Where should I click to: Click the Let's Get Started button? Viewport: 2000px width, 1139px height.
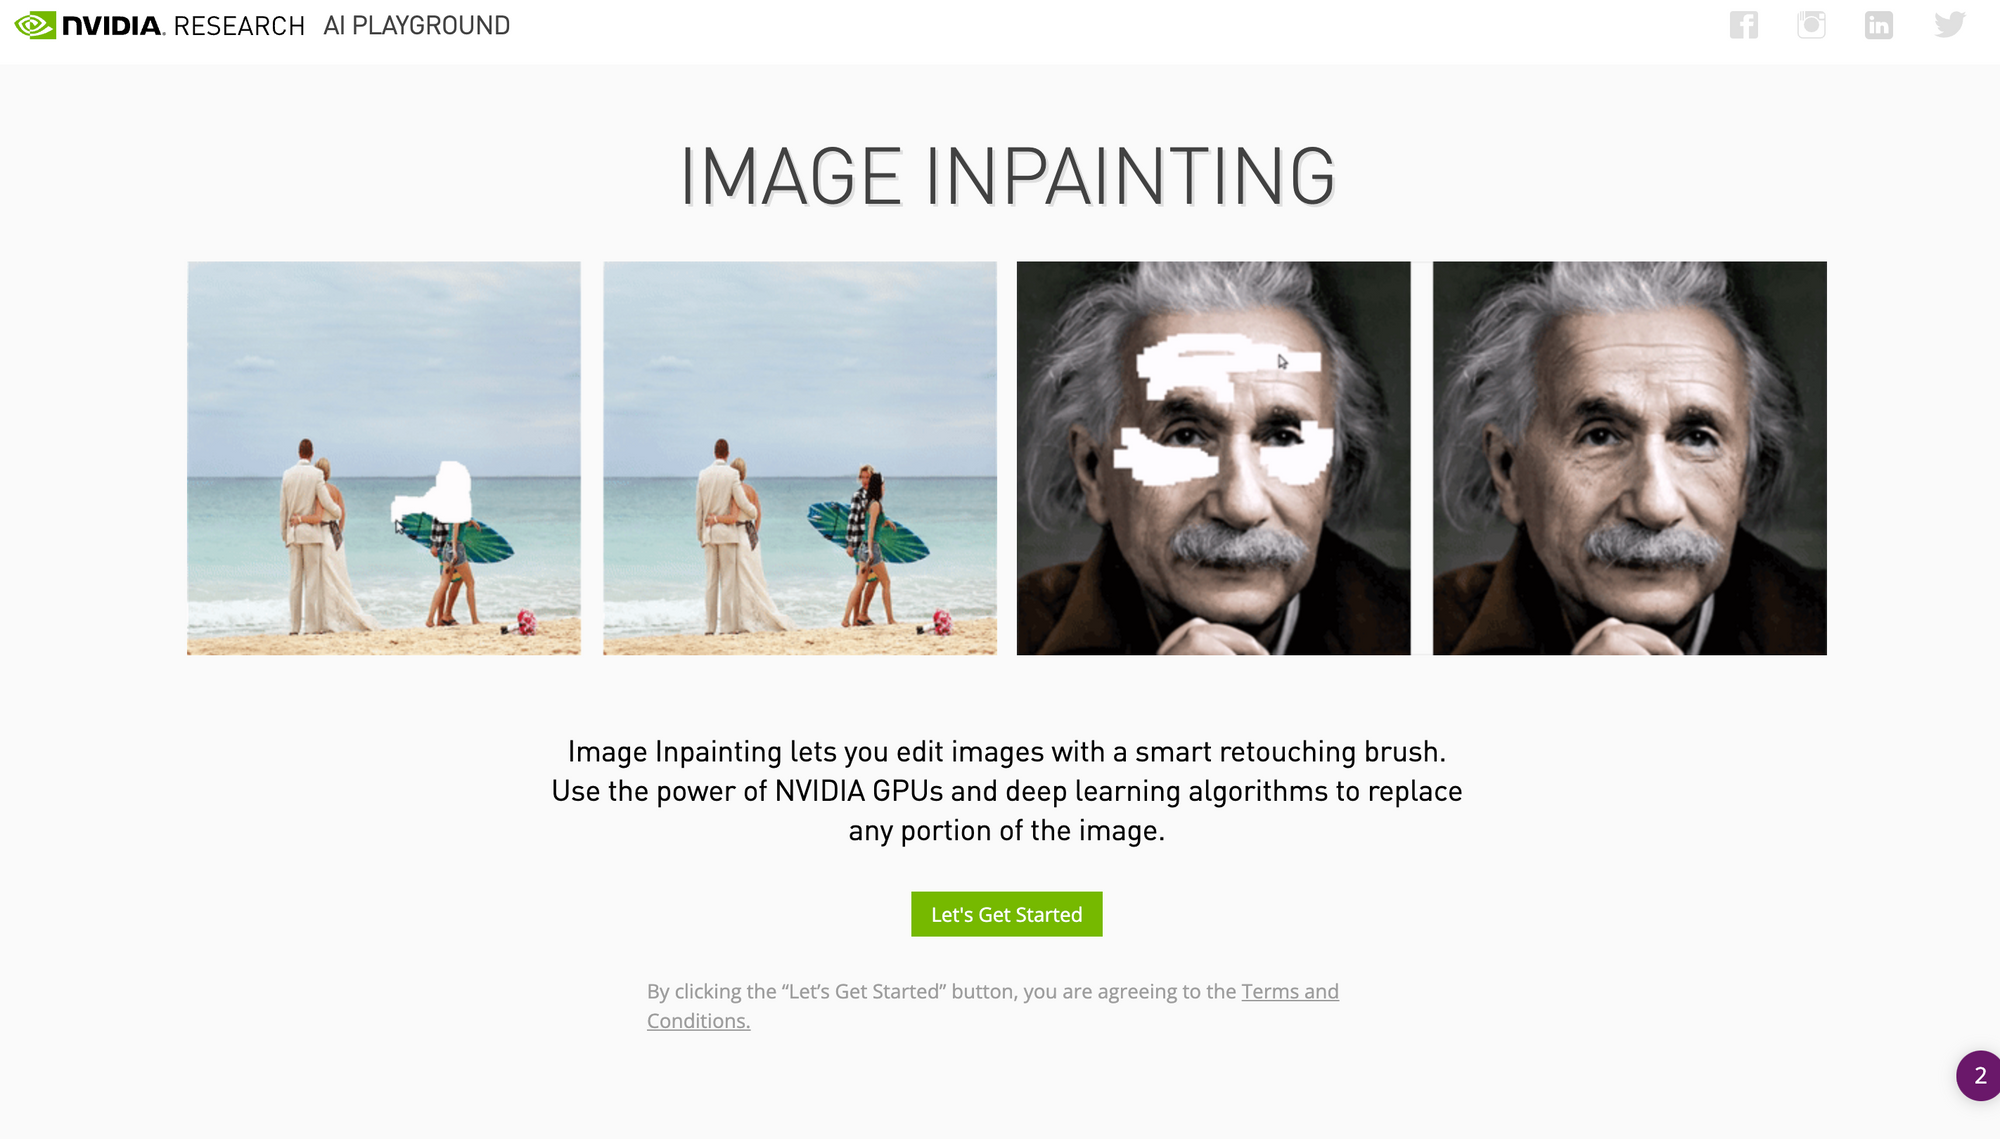pyautogui.click(x=1006, y=914)
